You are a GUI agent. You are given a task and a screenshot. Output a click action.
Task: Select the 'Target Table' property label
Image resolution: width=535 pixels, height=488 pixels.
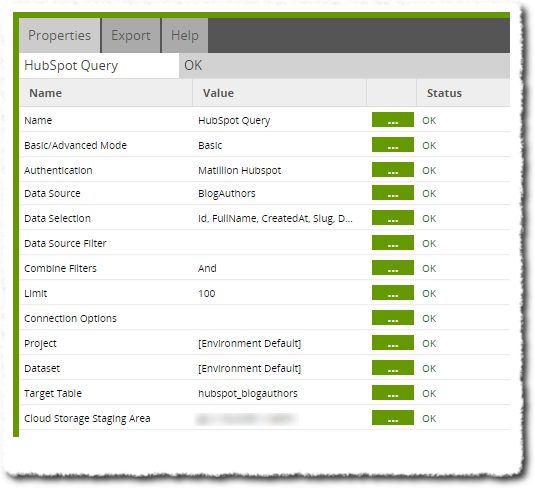(53, 393)
